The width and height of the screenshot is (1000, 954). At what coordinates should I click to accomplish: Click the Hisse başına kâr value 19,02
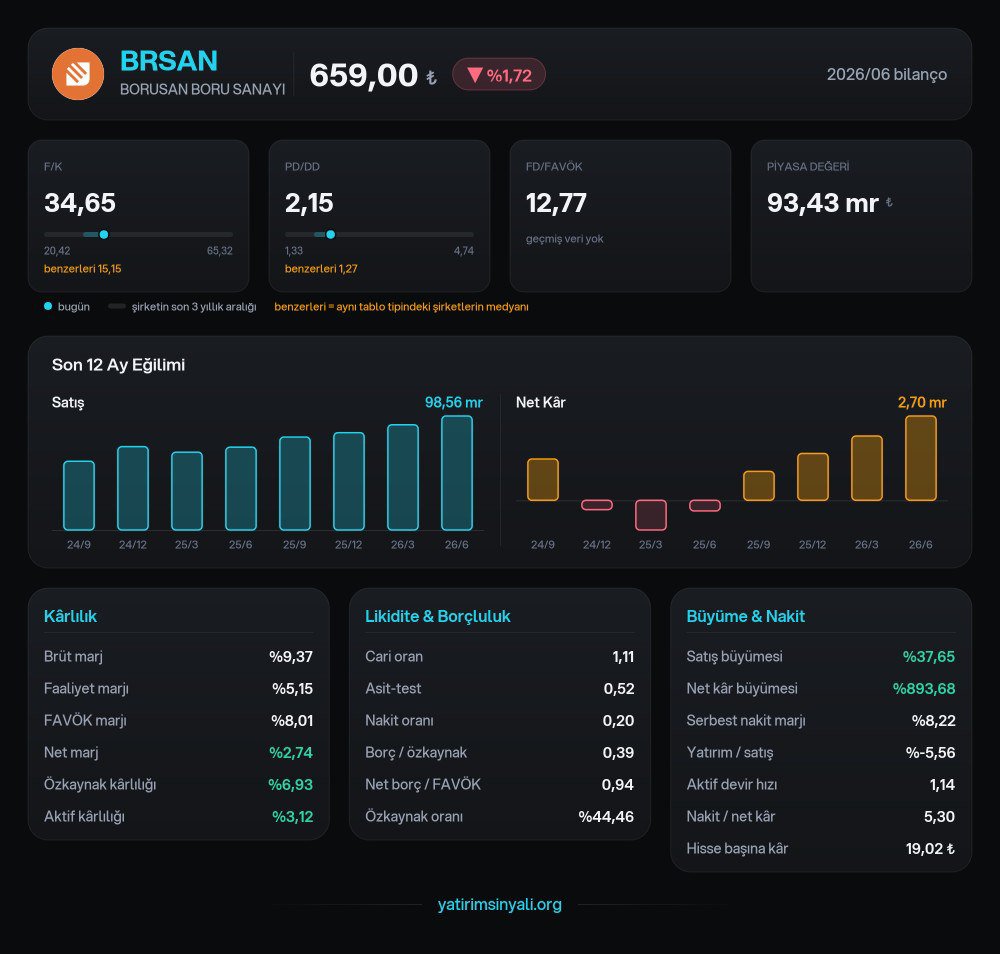[930, 849]
